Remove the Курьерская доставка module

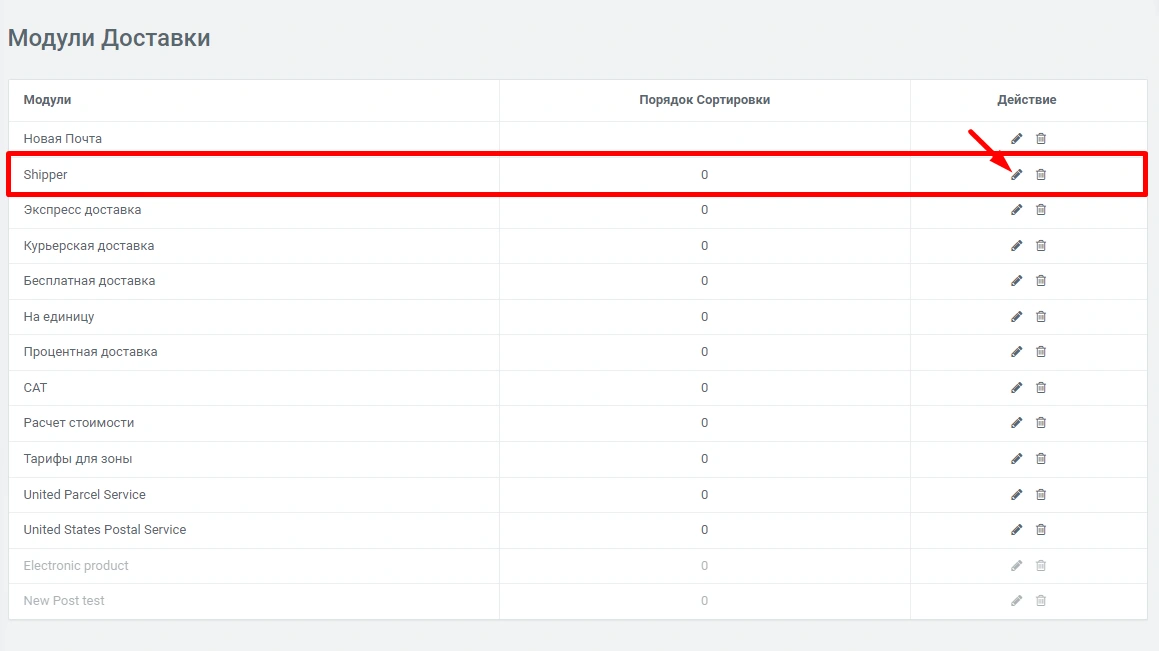tap(1040, 245)
